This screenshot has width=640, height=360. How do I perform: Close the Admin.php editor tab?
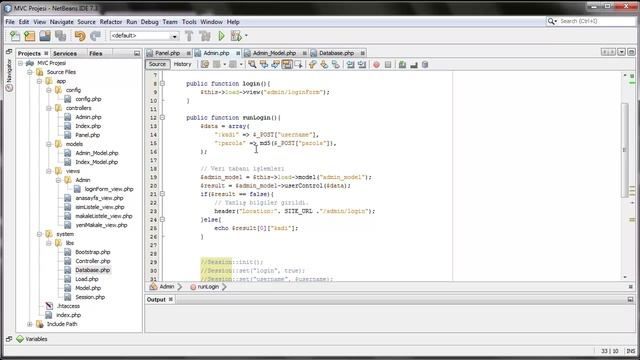238,53
